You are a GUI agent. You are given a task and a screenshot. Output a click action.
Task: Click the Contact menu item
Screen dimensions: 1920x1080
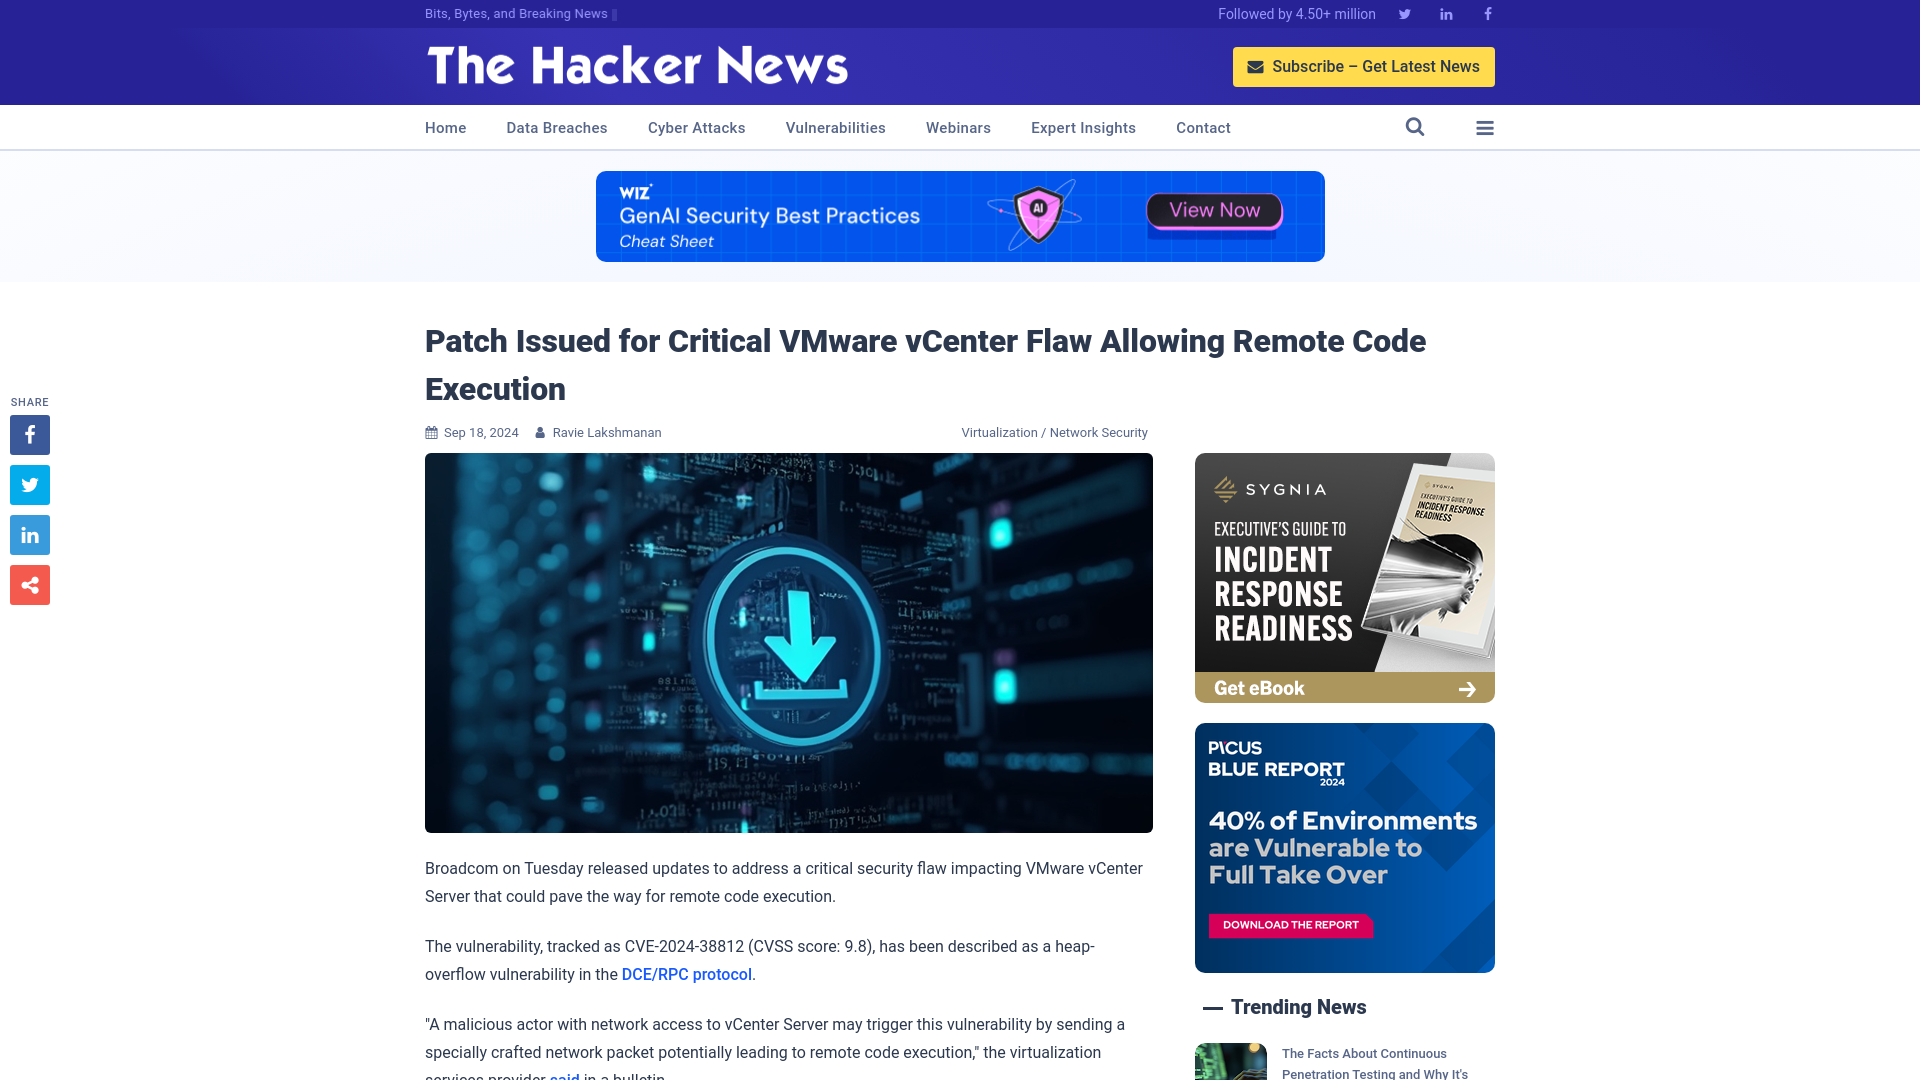click(1203, 128)
